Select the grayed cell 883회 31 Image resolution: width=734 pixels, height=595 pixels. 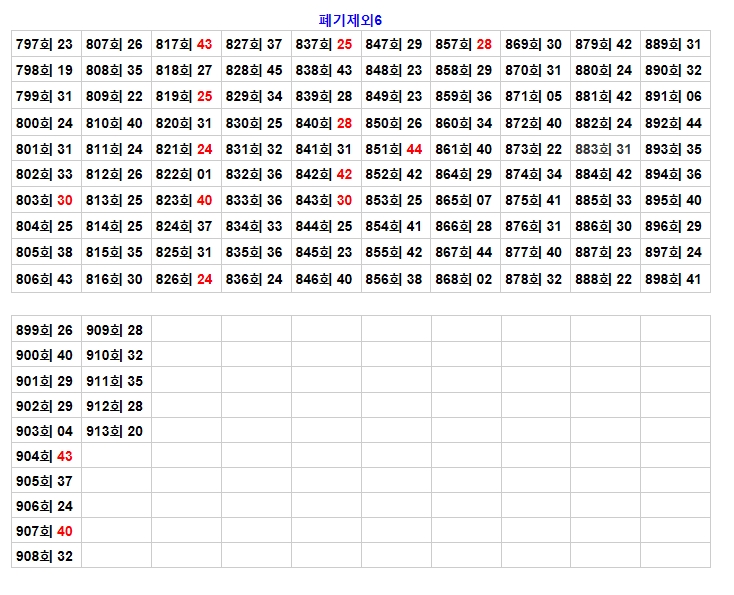click(x=604, y=149)
